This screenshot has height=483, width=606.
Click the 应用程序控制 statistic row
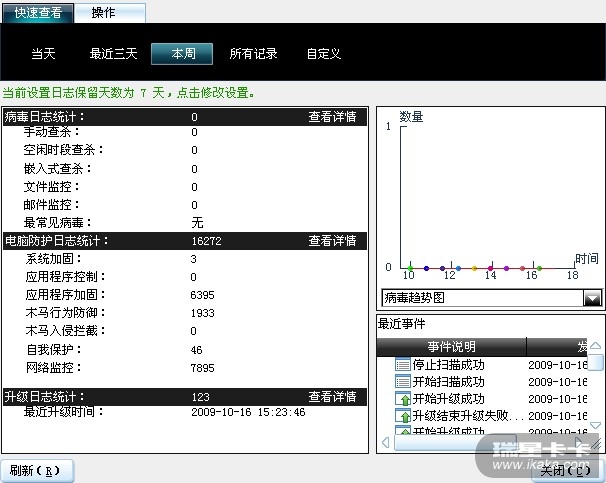(x=185, y=277)
